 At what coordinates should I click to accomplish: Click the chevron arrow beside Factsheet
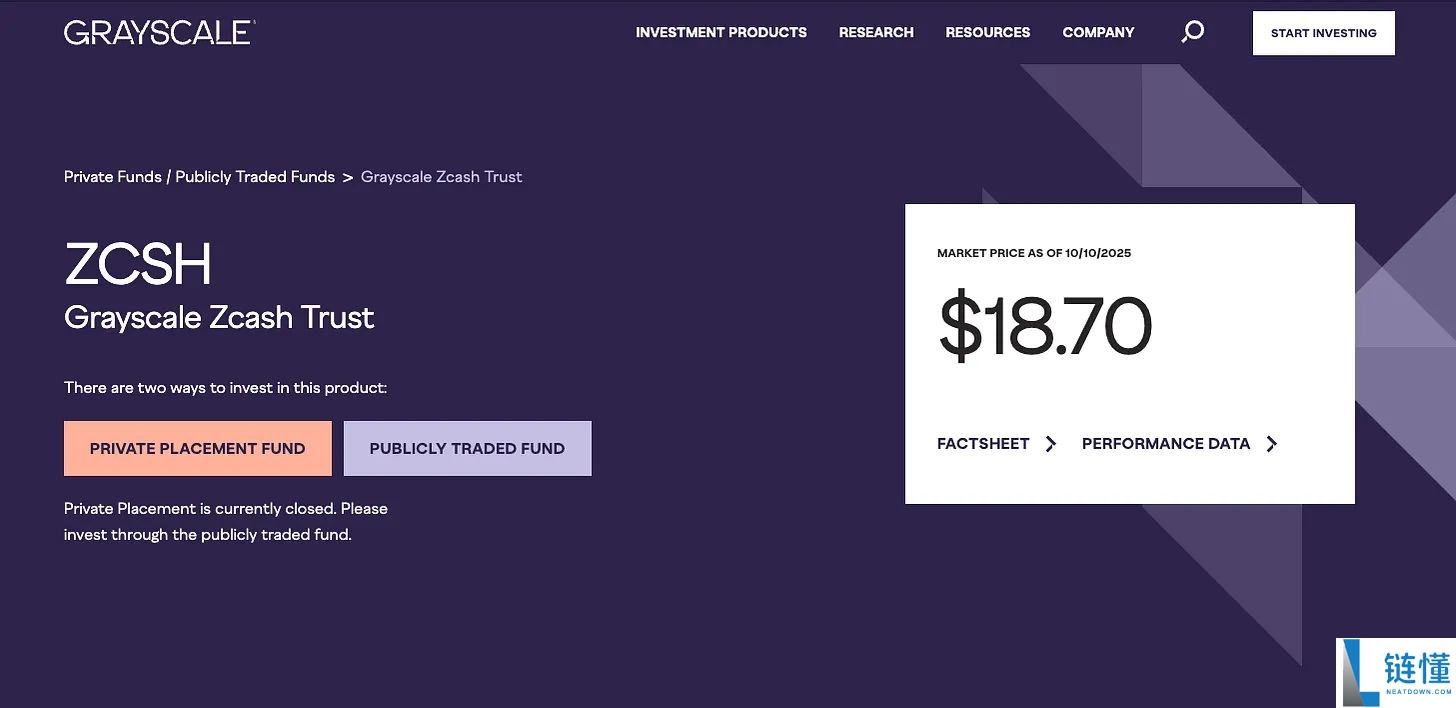pos(1050,444)
